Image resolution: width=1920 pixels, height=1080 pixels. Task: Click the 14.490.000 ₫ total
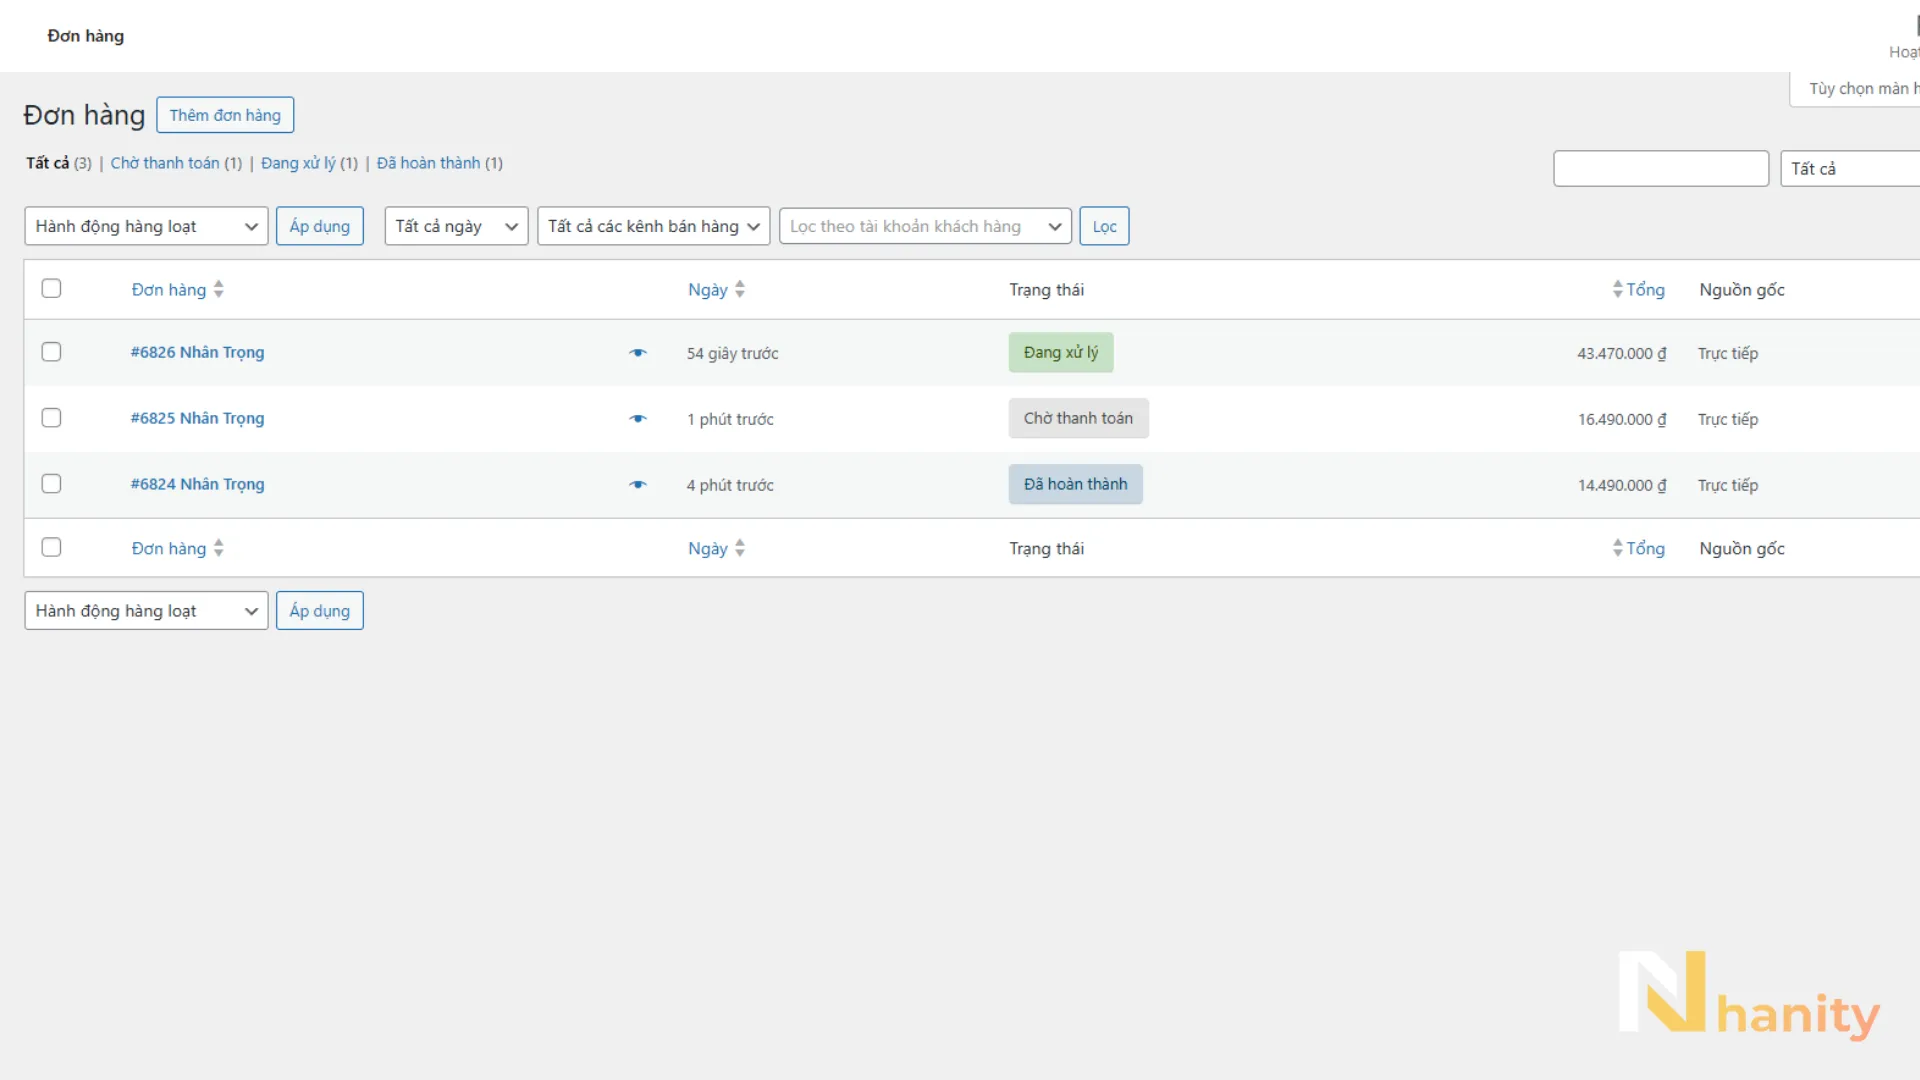point(1622,485)
